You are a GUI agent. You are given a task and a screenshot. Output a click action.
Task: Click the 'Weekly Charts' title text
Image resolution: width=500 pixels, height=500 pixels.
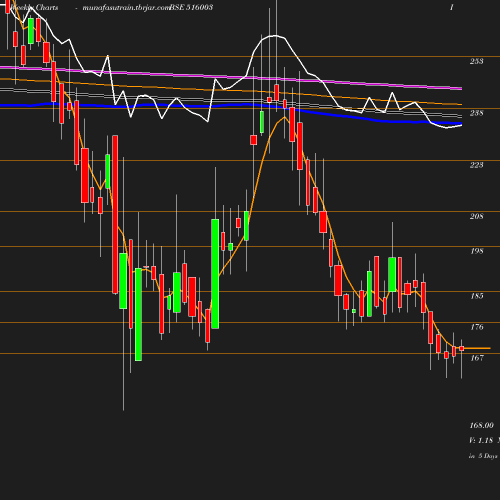click(34, 7)
